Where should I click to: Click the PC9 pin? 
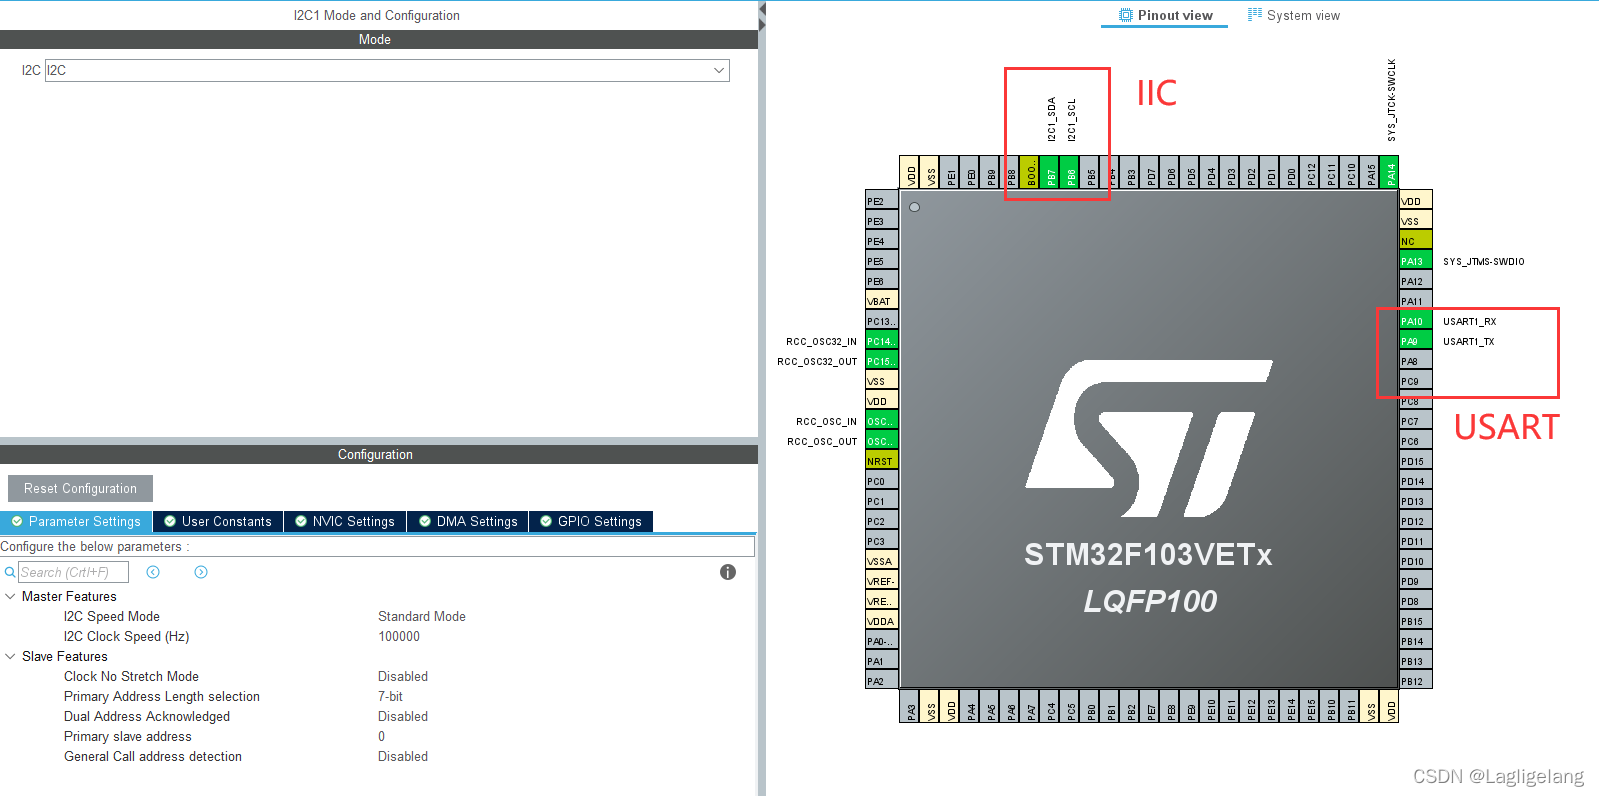tap(1416, 381)
